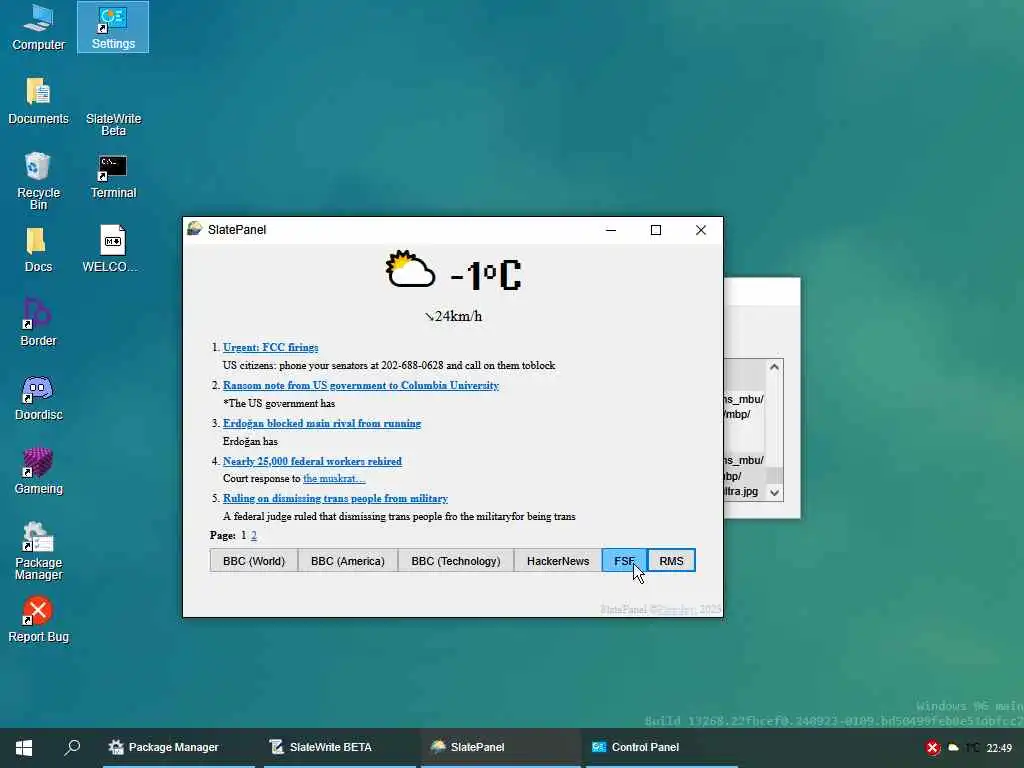Select the HackerNews tab
Image resolution: width=1024 pixels, height=768 pixels.
(558, 561)
